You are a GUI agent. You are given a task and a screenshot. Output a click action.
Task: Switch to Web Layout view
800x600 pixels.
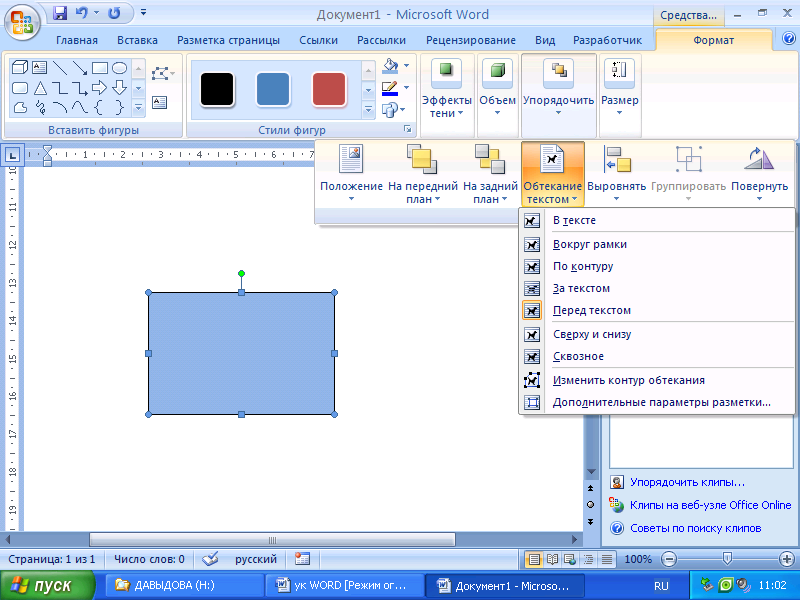[570, 560]
